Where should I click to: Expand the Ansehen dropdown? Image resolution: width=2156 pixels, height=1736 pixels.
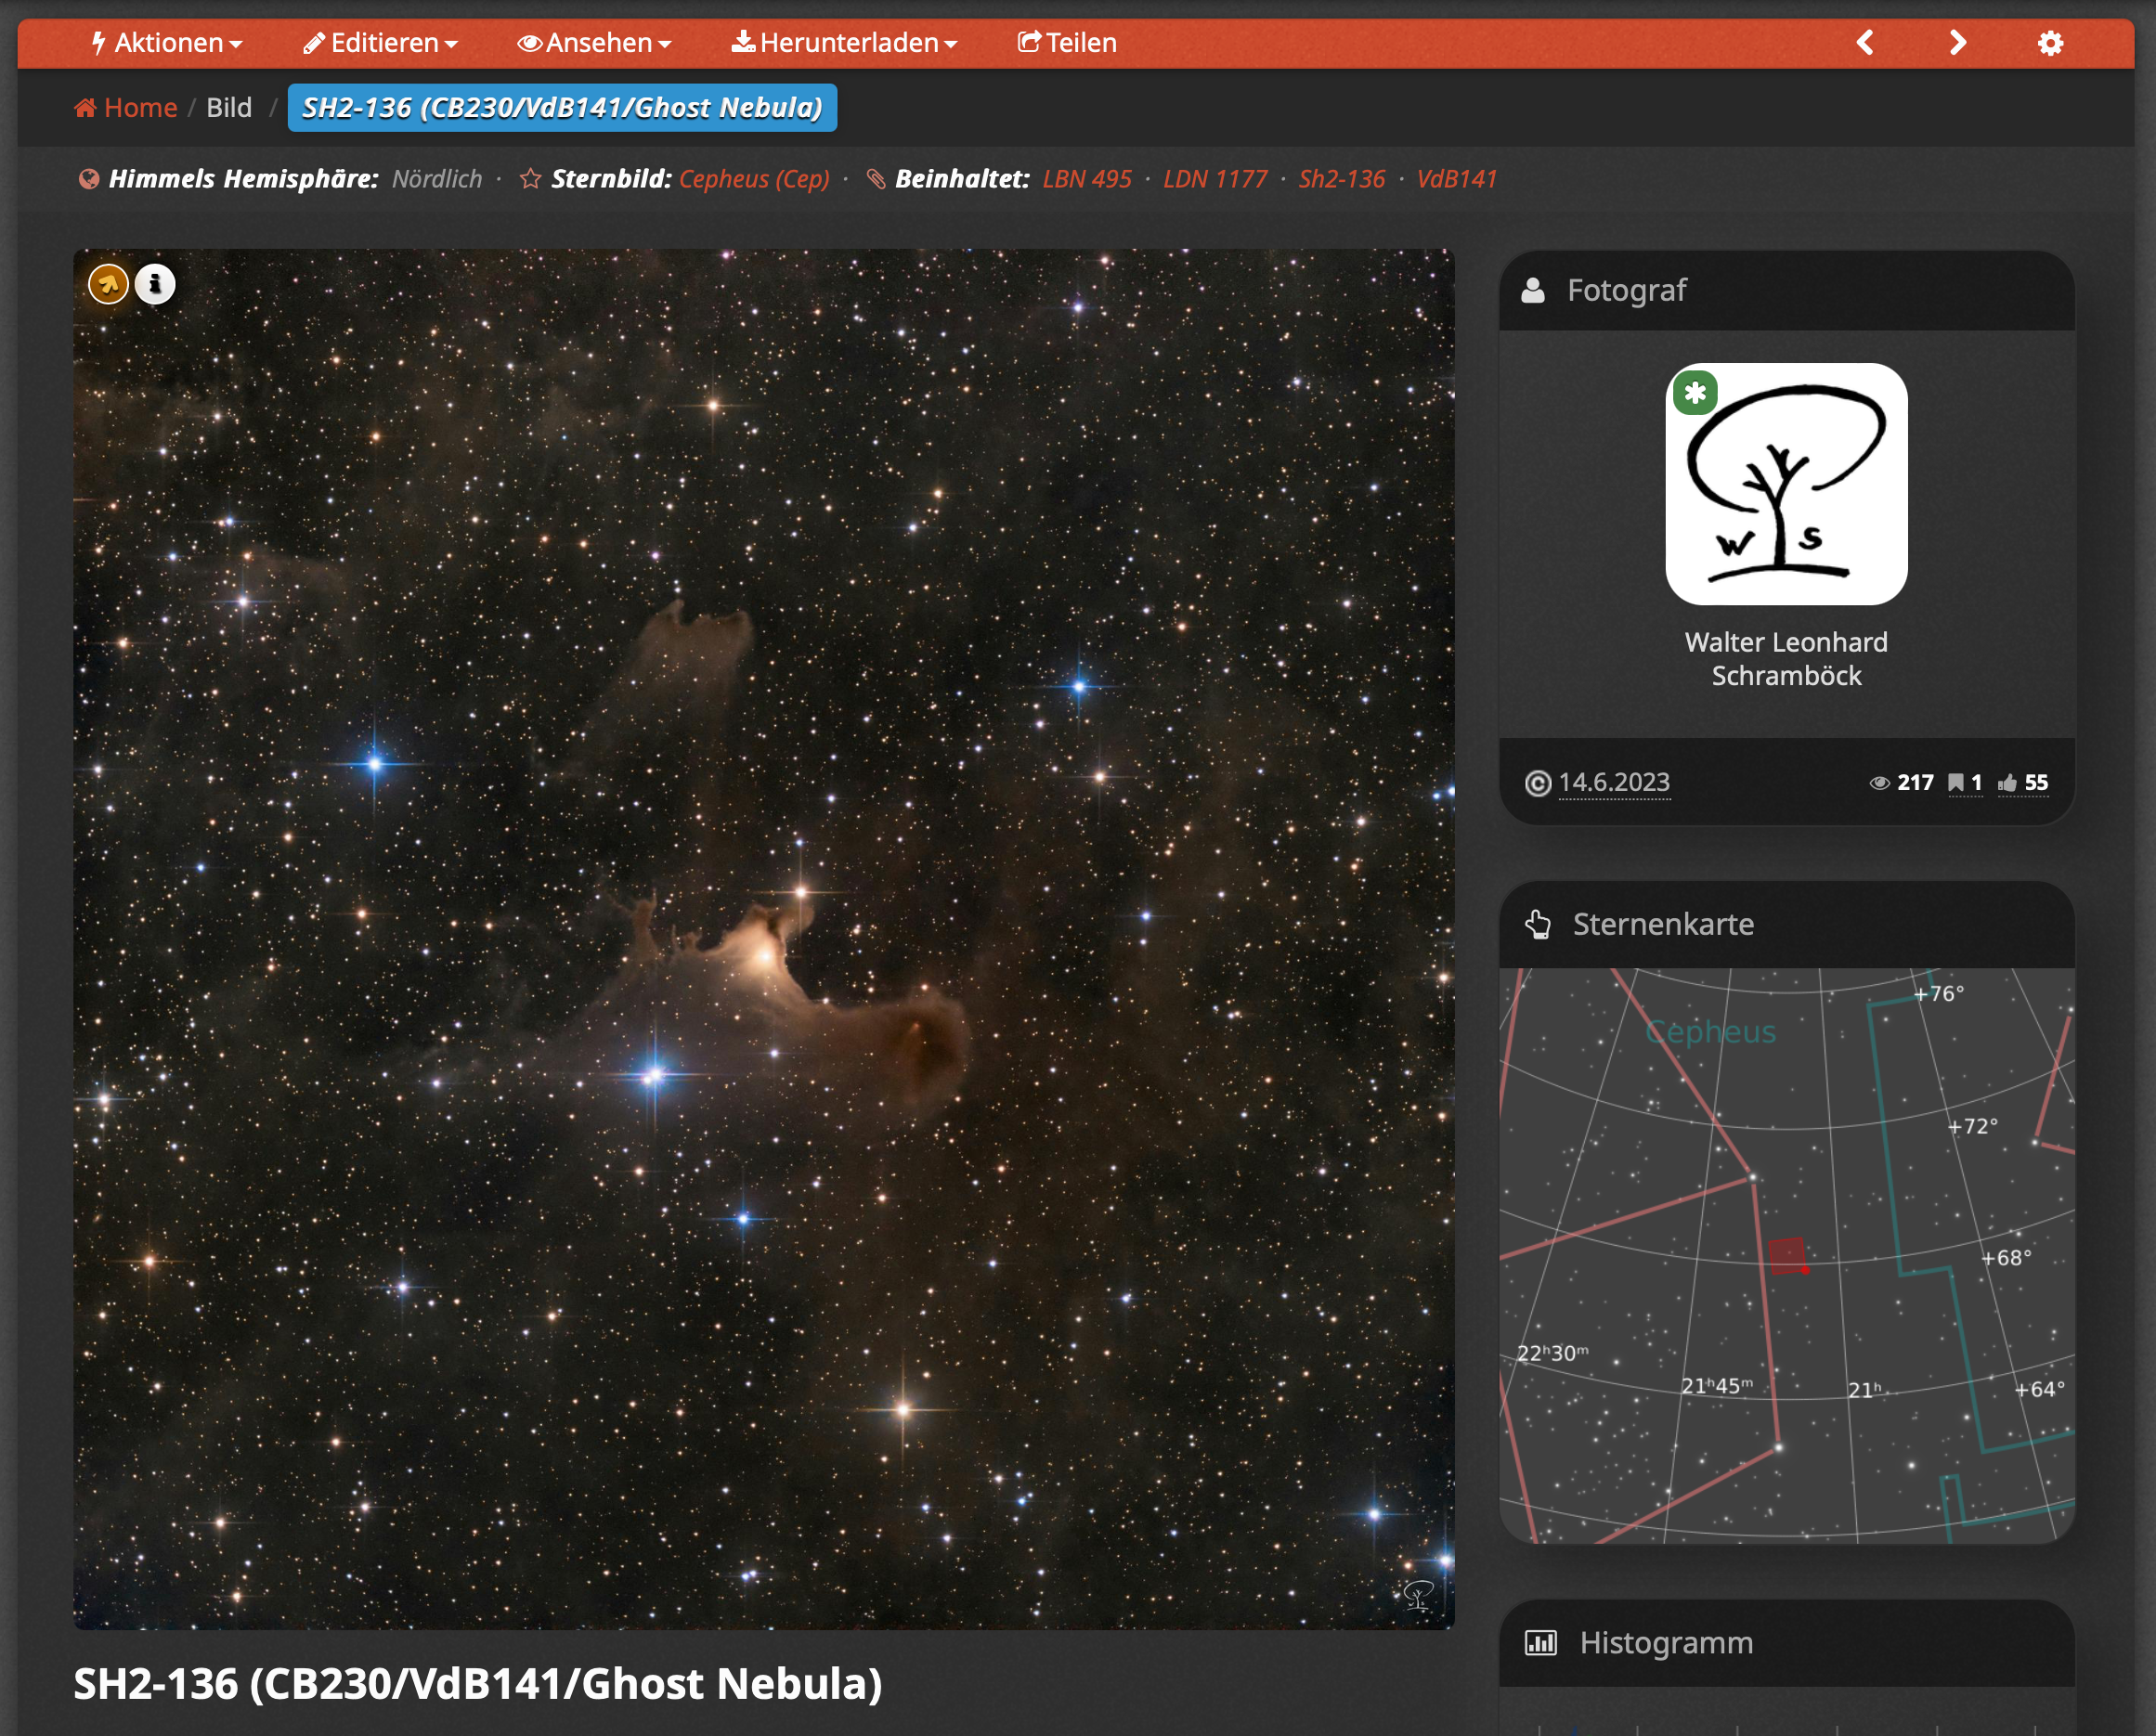[594, 43]
